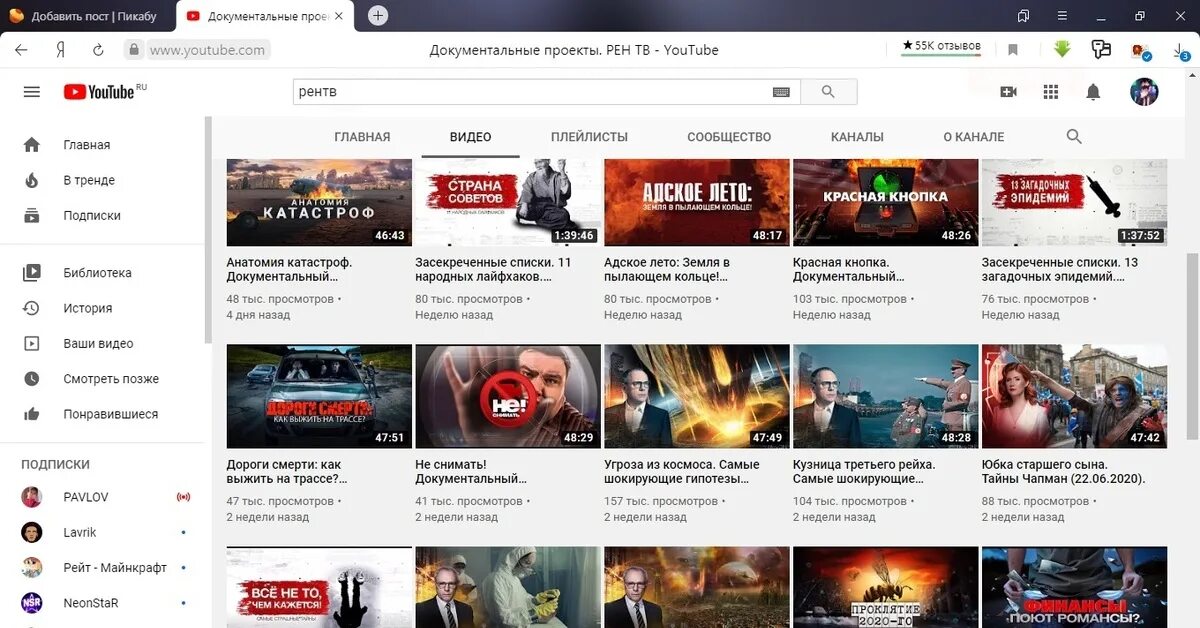Open the notifications bell

coord(1093,92)
